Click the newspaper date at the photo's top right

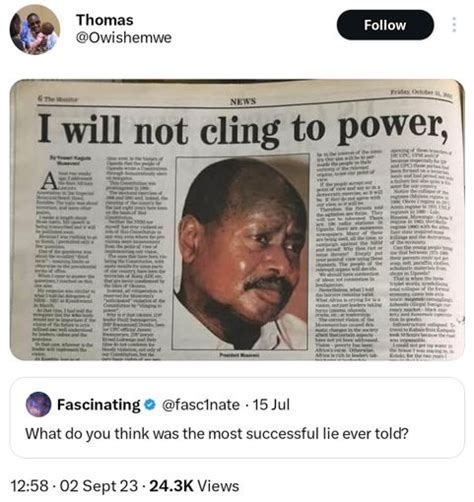421,92
